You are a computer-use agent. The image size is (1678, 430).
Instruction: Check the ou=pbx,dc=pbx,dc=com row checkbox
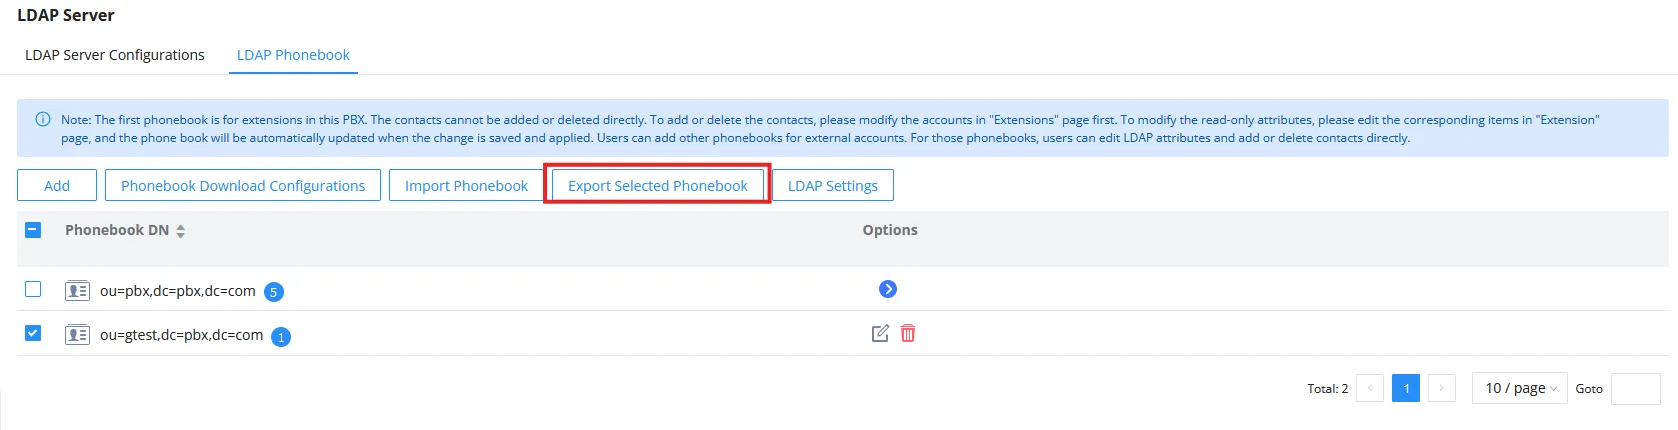33,289
